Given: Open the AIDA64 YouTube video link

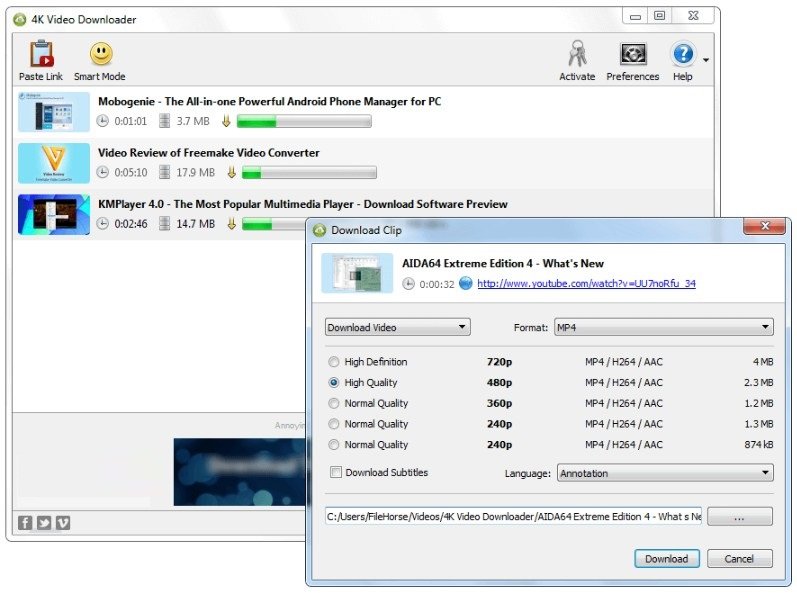Looking at the screenshot, I should [x=586, y=284].
